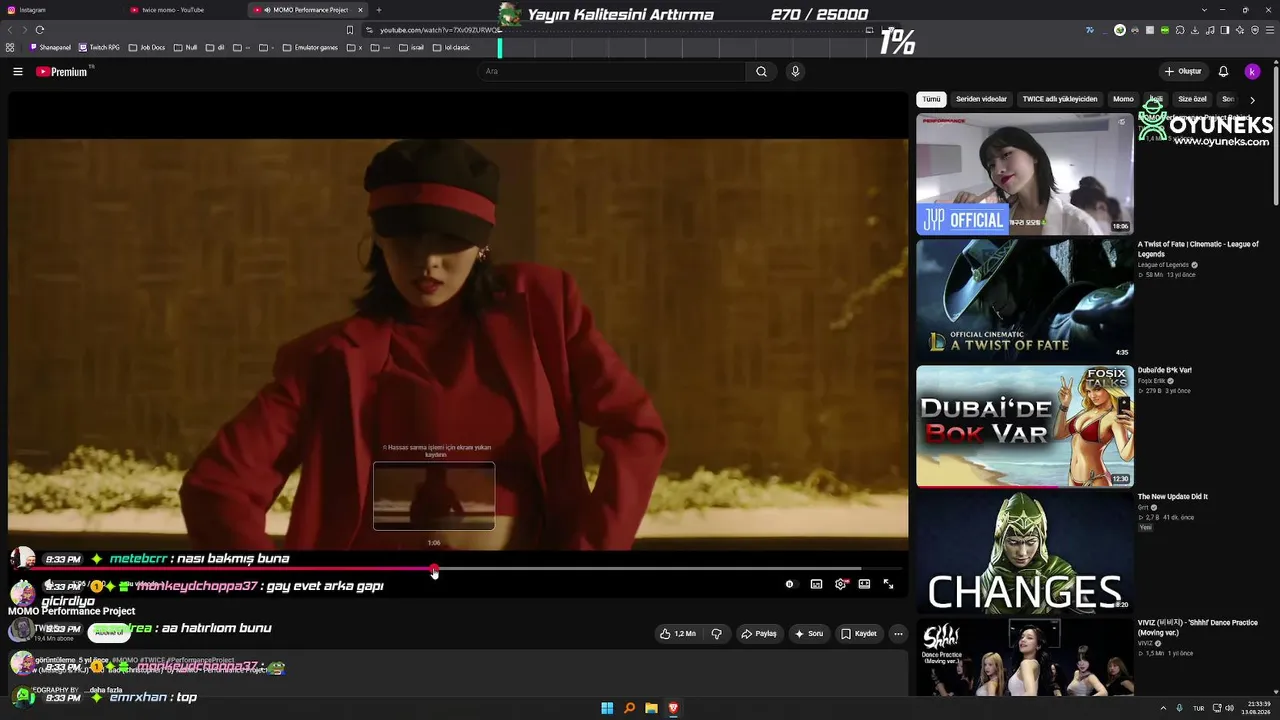Viewport: 1280px width, 720px height.
Task: Open Shanapanel bookmark link
Action: click(x=51, y=47)
